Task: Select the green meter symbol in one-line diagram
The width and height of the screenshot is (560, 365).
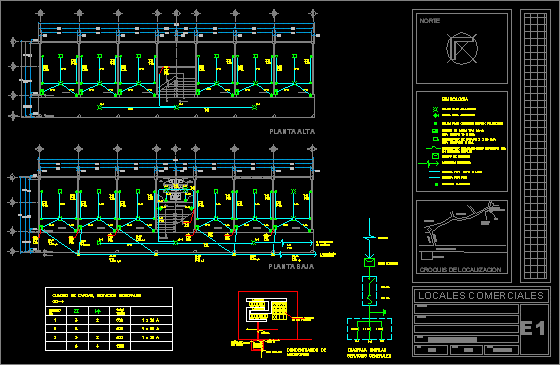Action: pos(369,262)
